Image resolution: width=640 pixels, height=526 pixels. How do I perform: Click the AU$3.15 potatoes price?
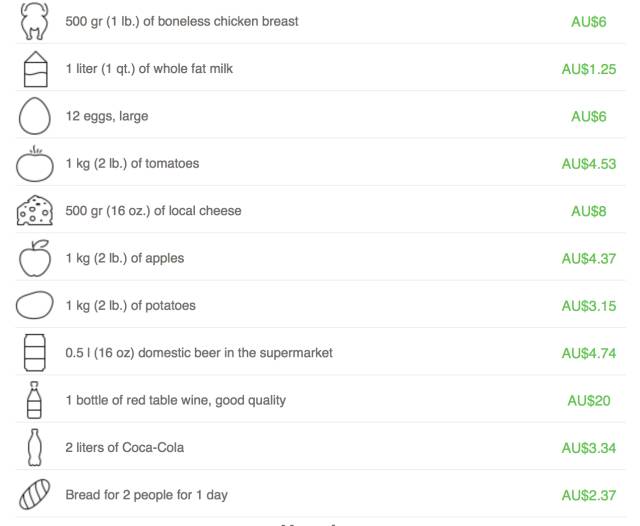[589, 306]
